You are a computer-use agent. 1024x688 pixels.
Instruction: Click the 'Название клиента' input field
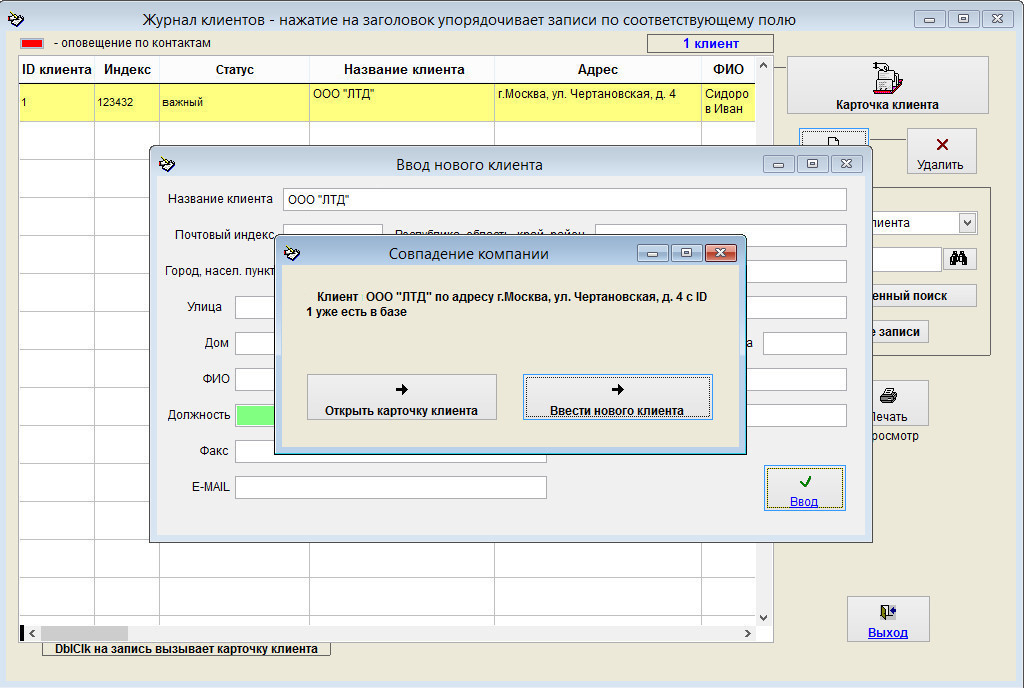(x=564, y=199)
